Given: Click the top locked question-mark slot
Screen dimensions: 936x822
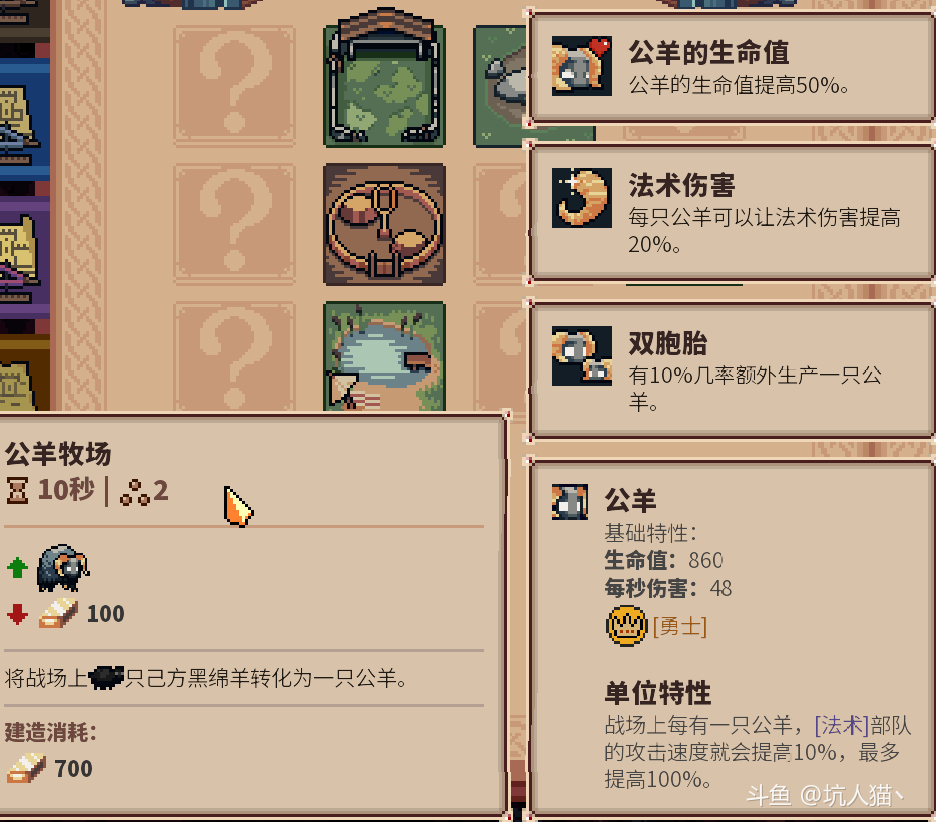Looking at the screenshot, I should click(x=235, y=86).
